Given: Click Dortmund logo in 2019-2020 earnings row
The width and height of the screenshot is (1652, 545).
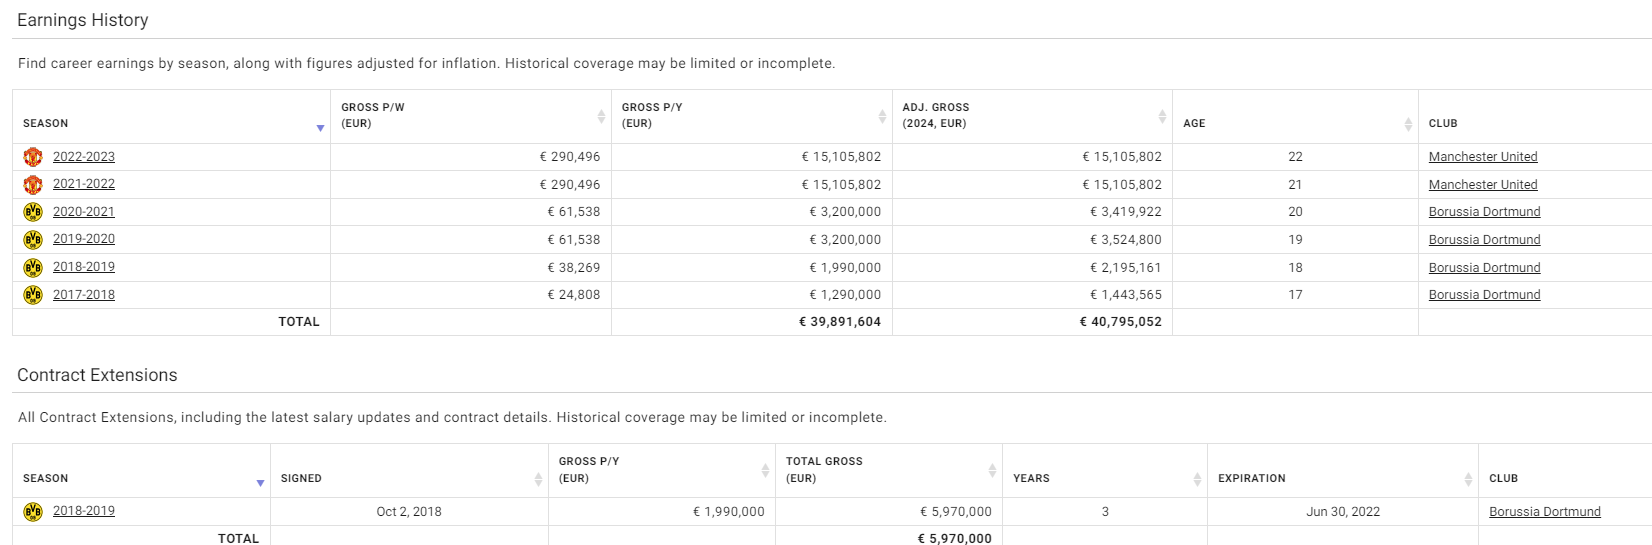Looking at the screenshot, I should click(x=33, y=240).
